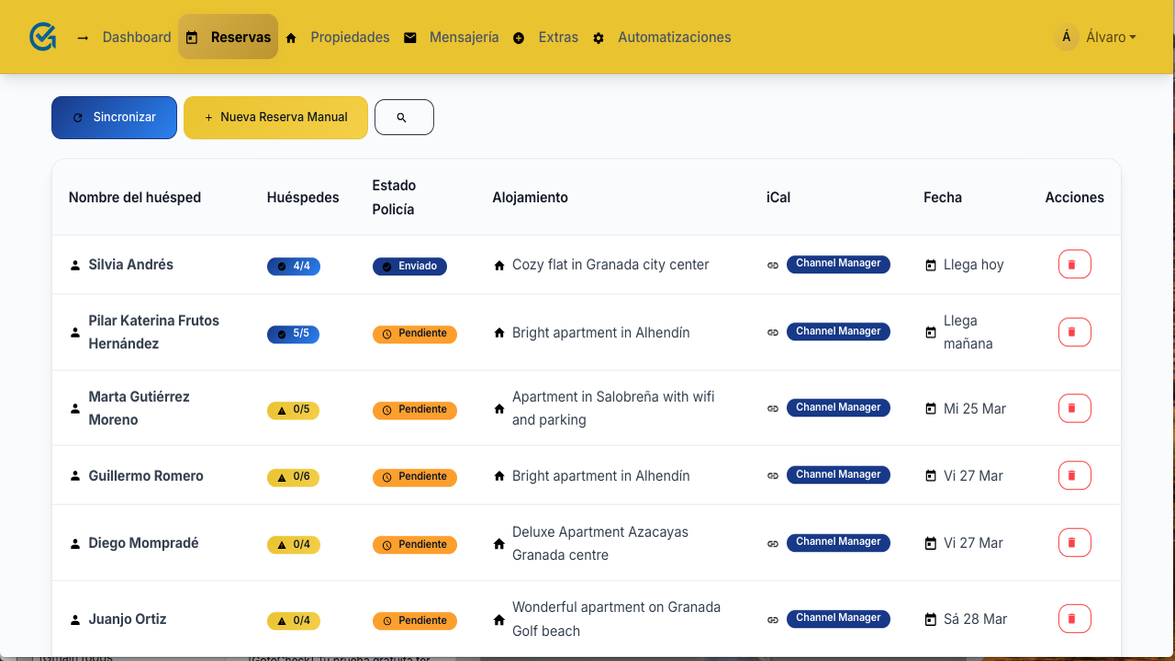The image size is (1175, 661).
Task: Switch to the Dashboard tab
Action: coord(137,37)
